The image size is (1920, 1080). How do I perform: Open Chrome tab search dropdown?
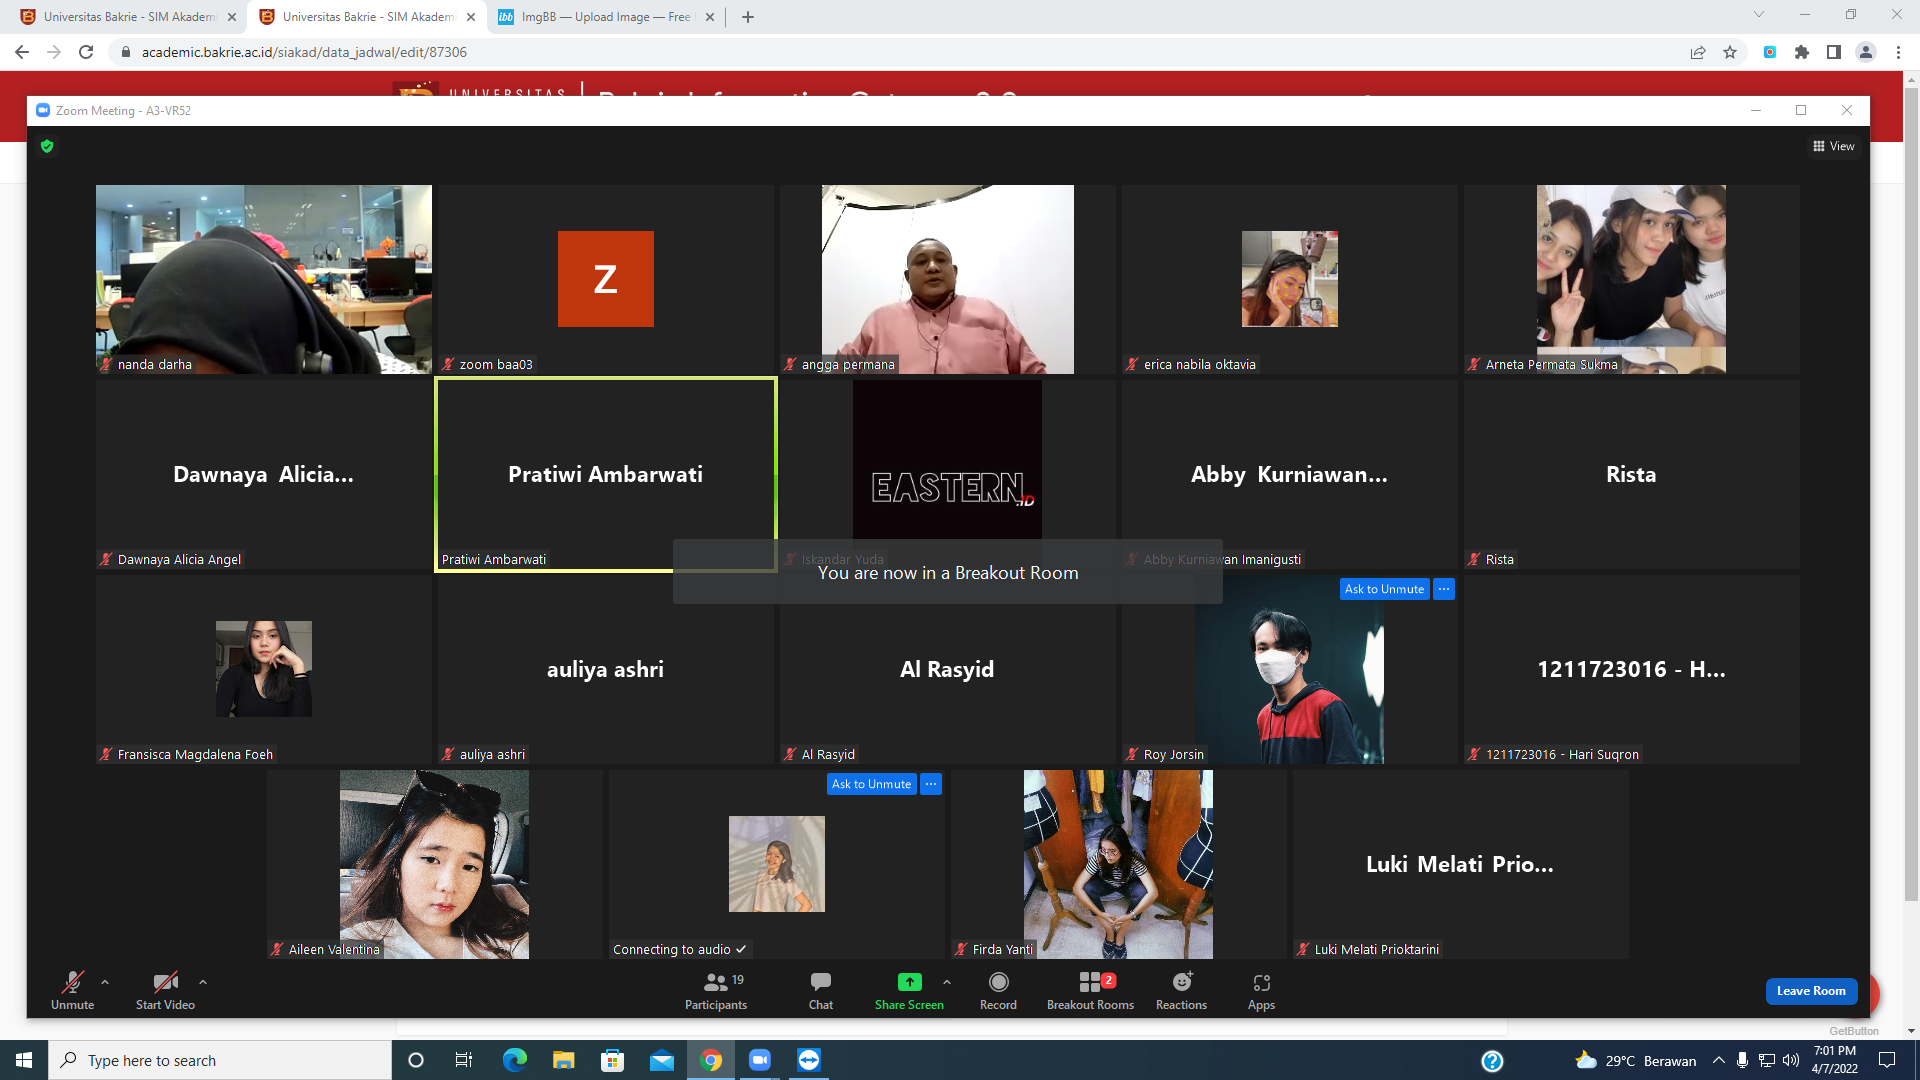point(1759,15)
